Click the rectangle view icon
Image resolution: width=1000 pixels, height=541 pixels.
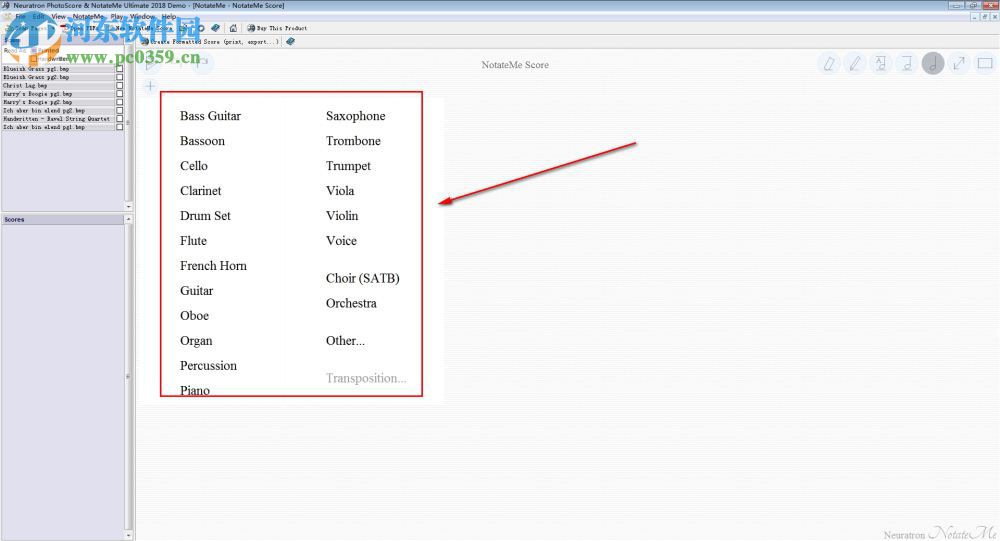[985, 64]
